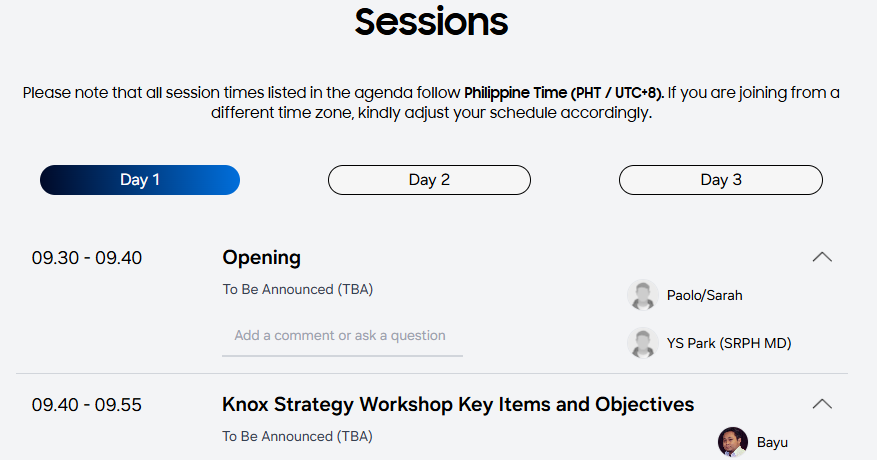This screenshot has height=460, width=877.
Task: Click the Philippine Time (PHT / UTC+8) note
Action: [x=563, y=93]
